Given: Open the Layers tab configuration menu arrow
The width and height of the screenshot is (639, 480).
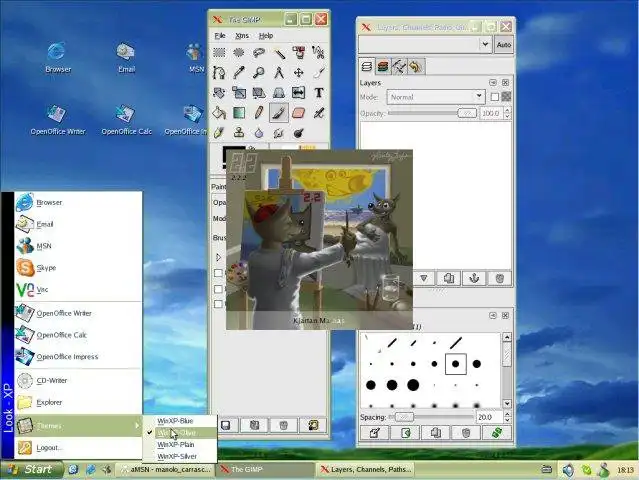Looking at the screenshot, I should click(493, 83).
